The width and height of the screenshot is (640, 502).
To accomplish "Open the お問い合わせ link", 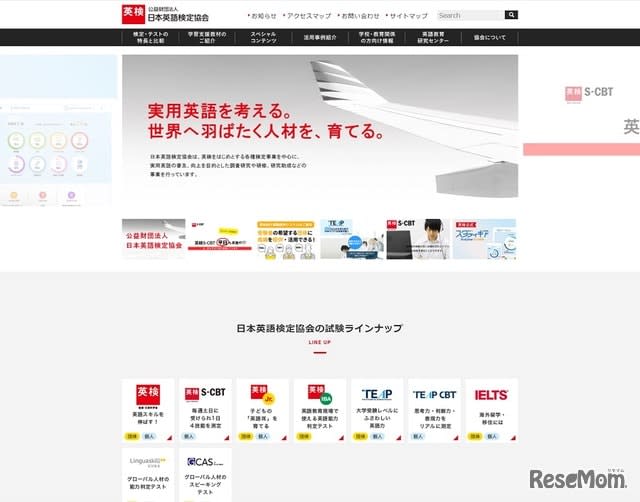I will click(359, 16).
